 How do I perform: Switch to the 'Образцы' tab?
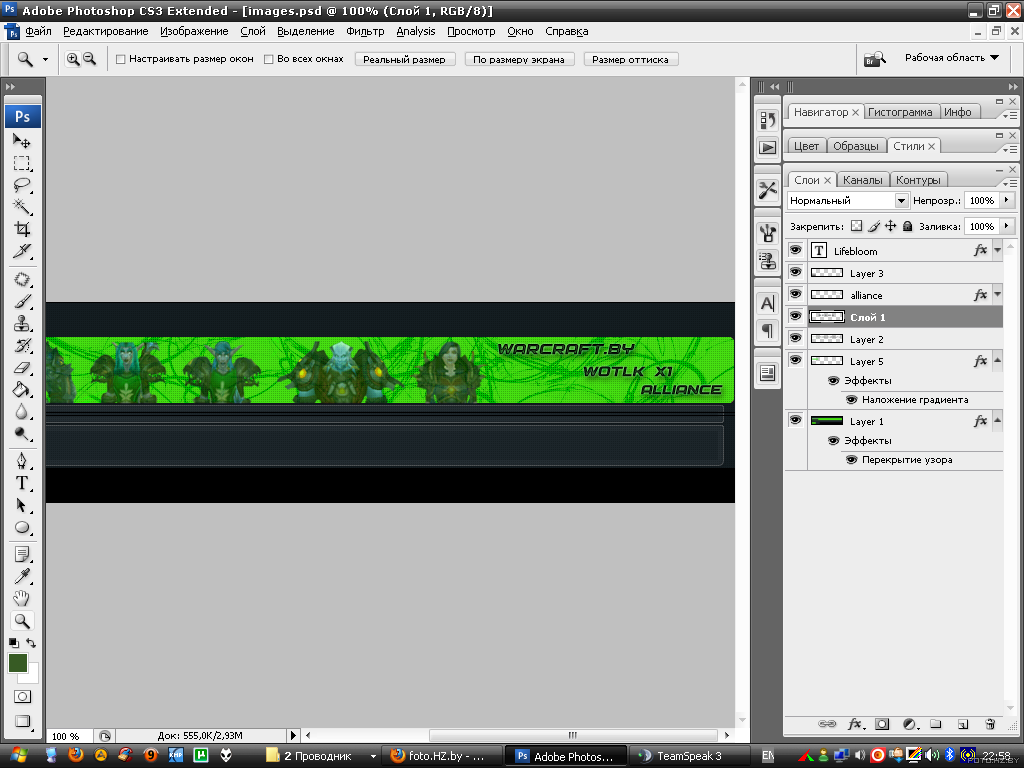pos(856,146)
